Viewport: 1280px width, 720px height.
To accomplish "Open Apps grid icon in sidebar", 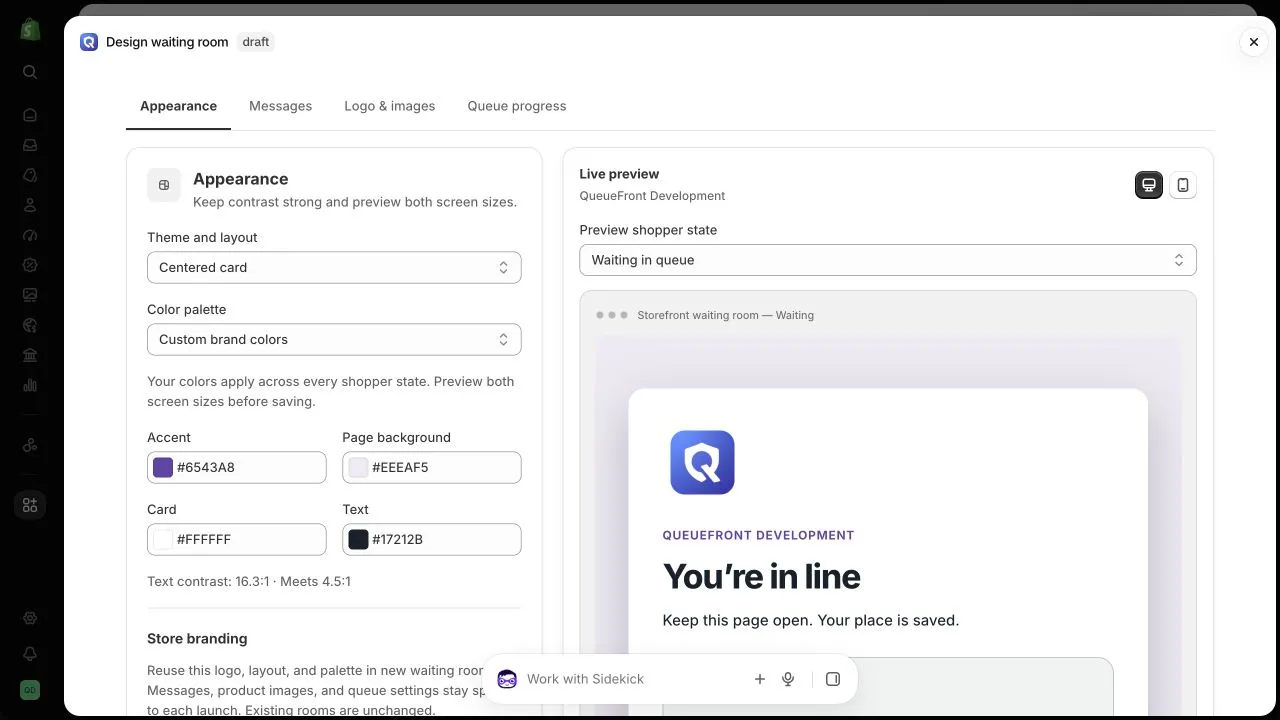I will 30,505.
